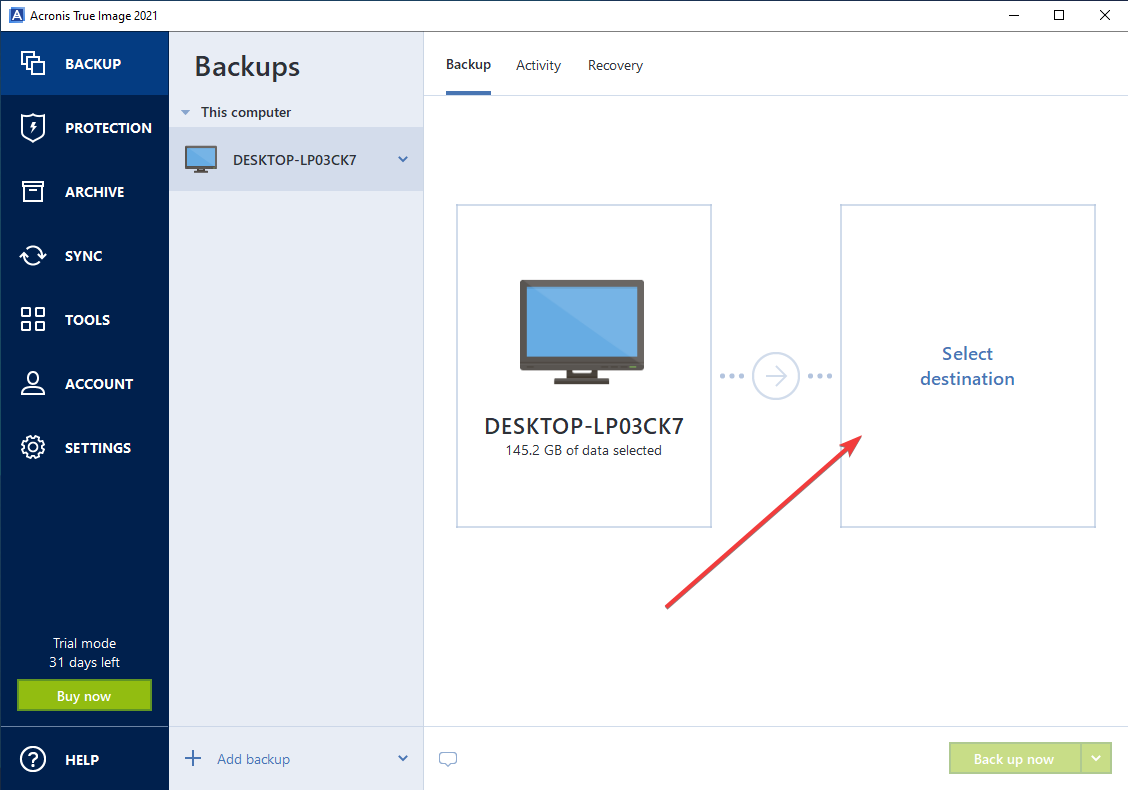Open the Add backup dropdown arrow
1128x790 pixels.
[x=403, y=758]
